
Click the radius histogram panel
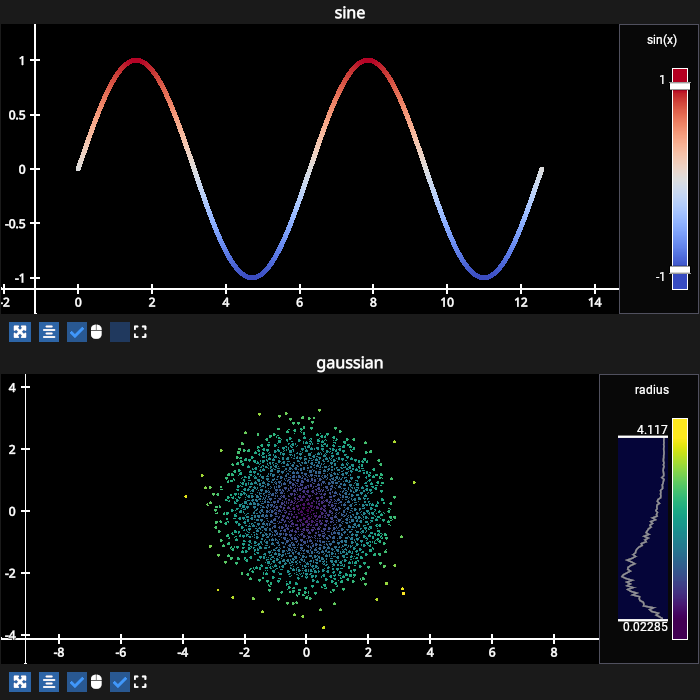point(643,529)
